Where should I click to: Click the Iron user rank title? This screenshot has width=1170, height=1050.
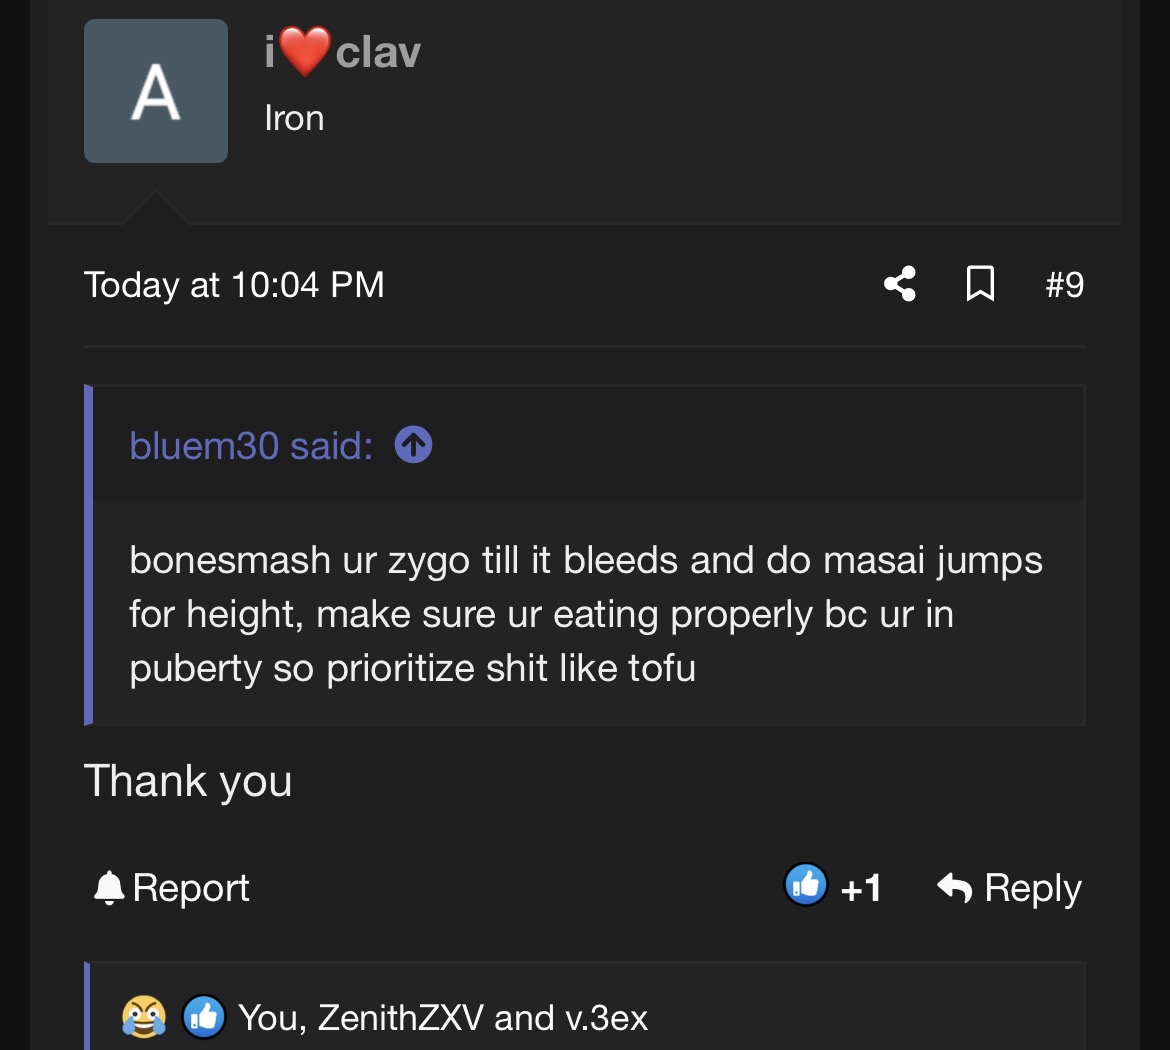(x=294, y=118)
